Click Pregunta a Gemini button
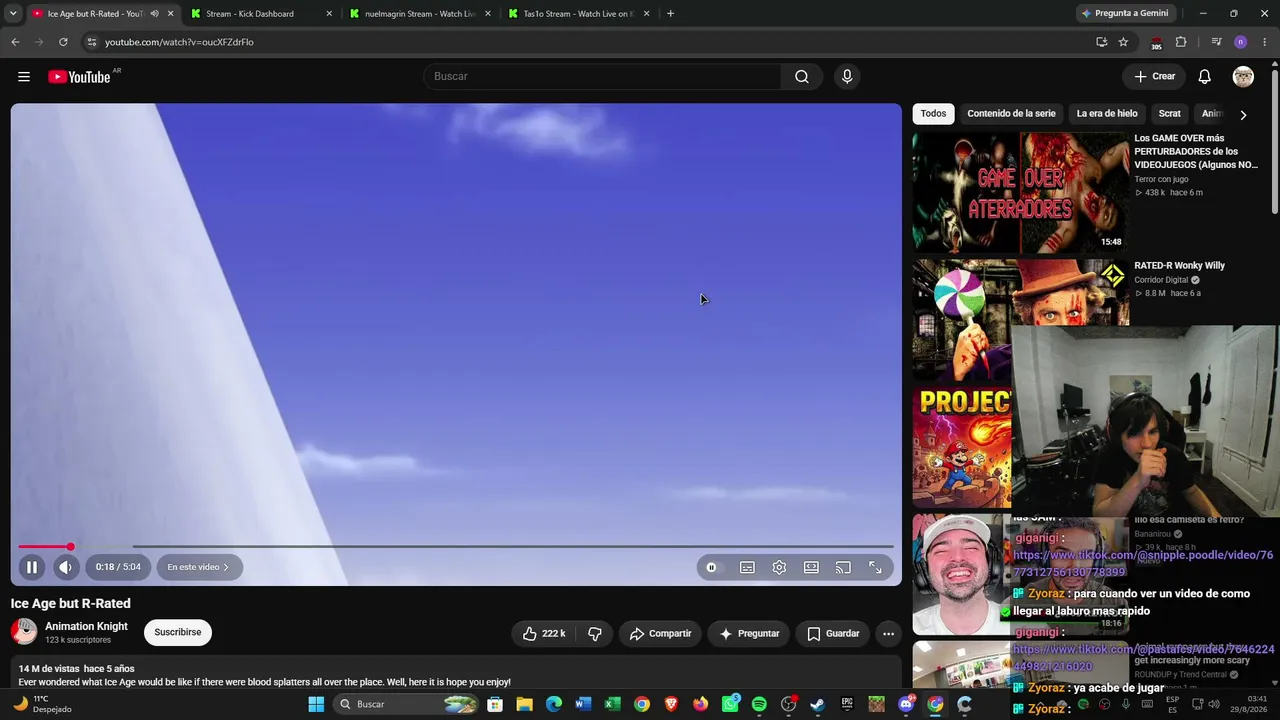The width and height of the screenshot is (1280, 720). tap(1124, 14)
